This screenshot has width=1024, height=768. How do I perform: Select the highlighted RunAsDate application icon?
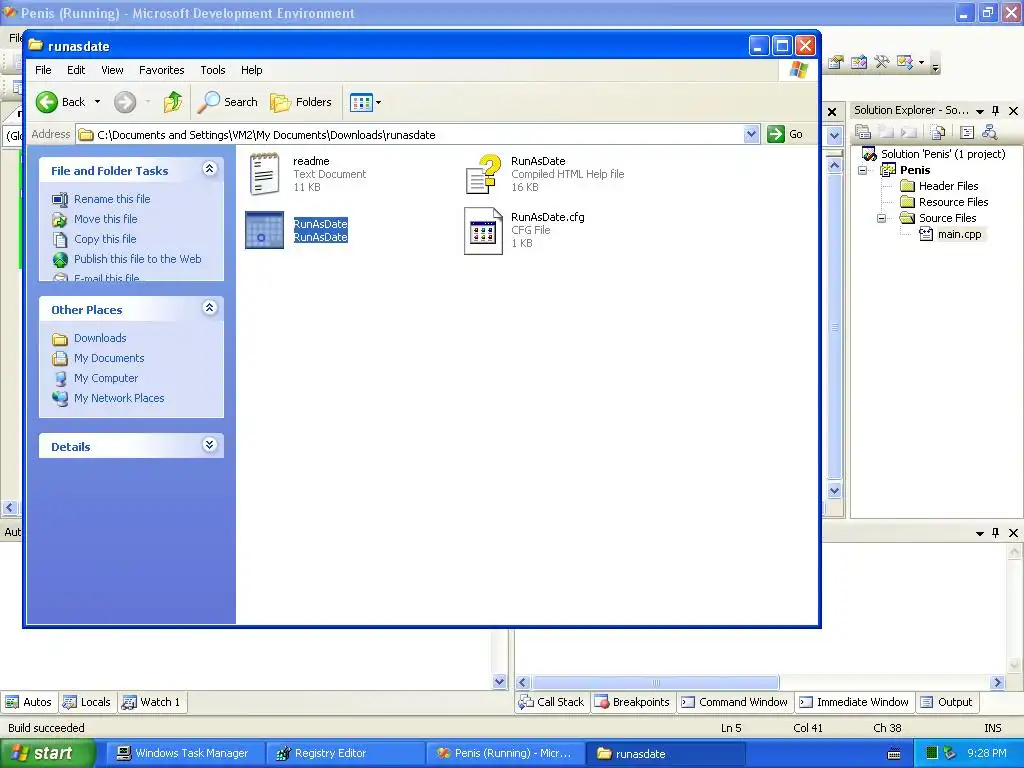pos(264,230)
